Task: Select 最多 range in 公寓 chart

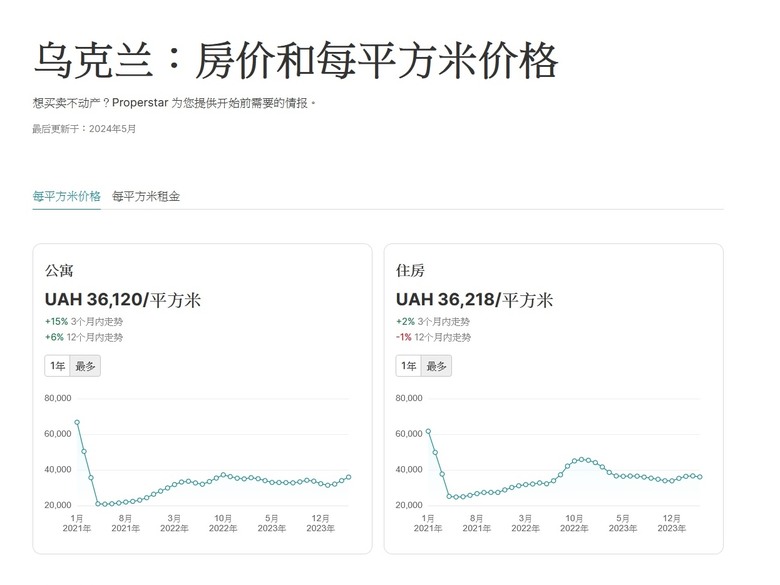Action: pyautogui.click(x=85, y=366)
